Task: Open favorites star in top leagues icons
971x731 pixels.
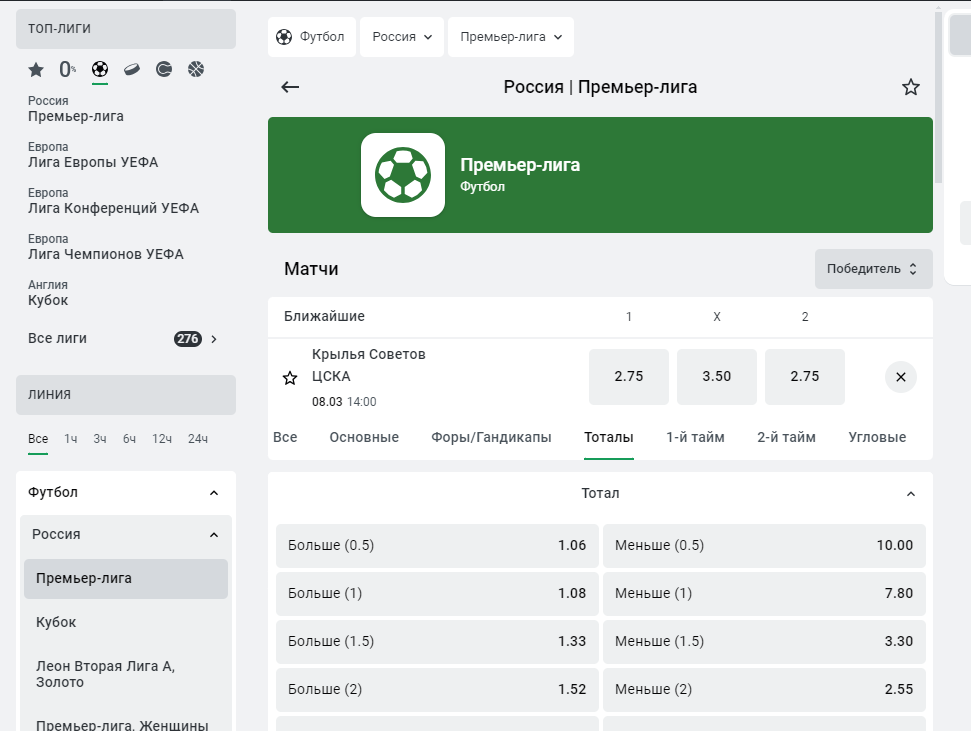Action: click(36, 69)
